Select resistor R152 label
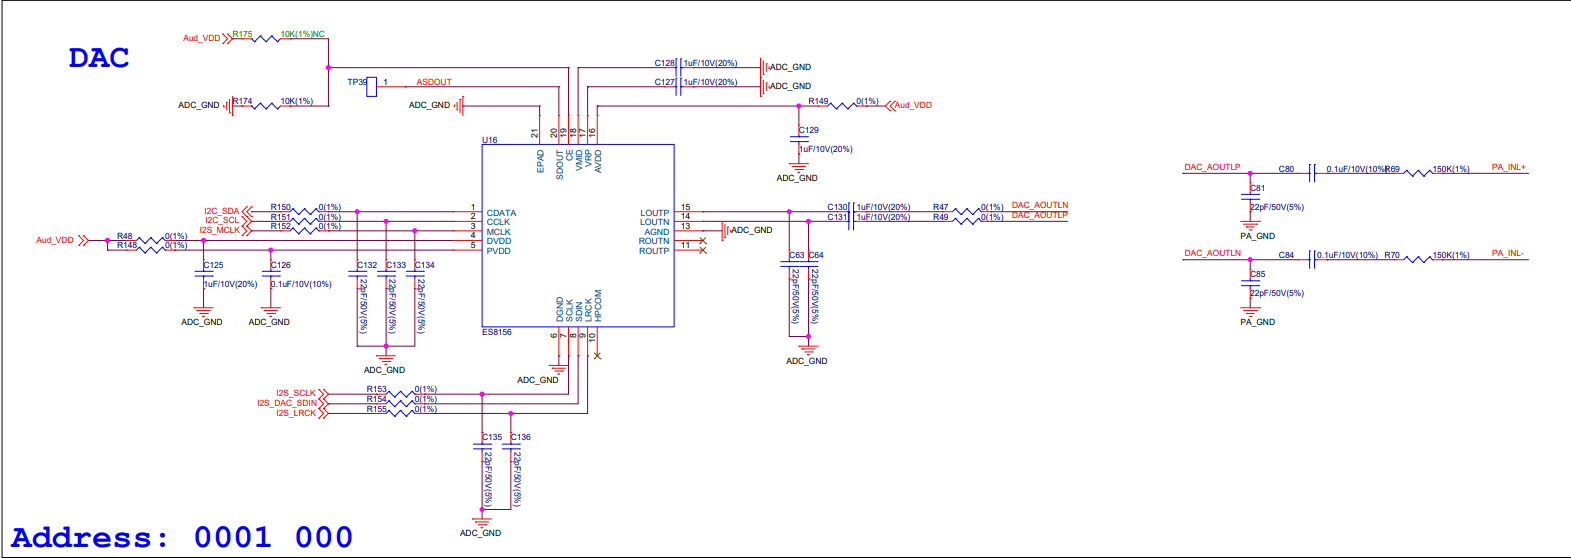Image resolution: width=1571 pixels, height=558 pixels. (280, 226)
